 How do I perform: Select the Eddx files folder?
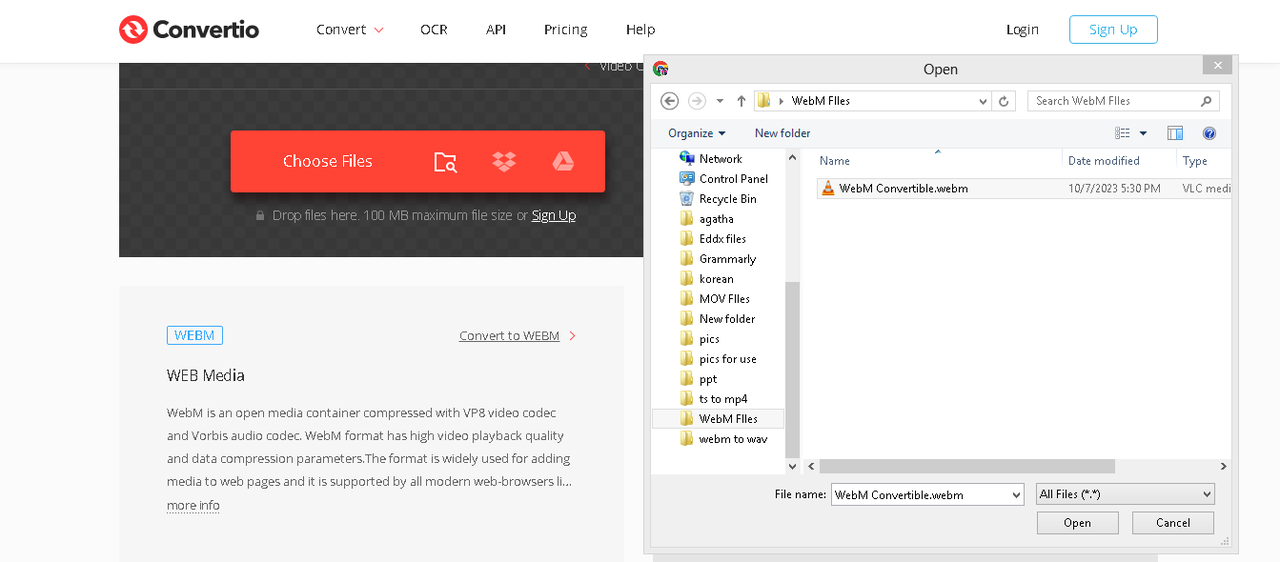(723, 238)
